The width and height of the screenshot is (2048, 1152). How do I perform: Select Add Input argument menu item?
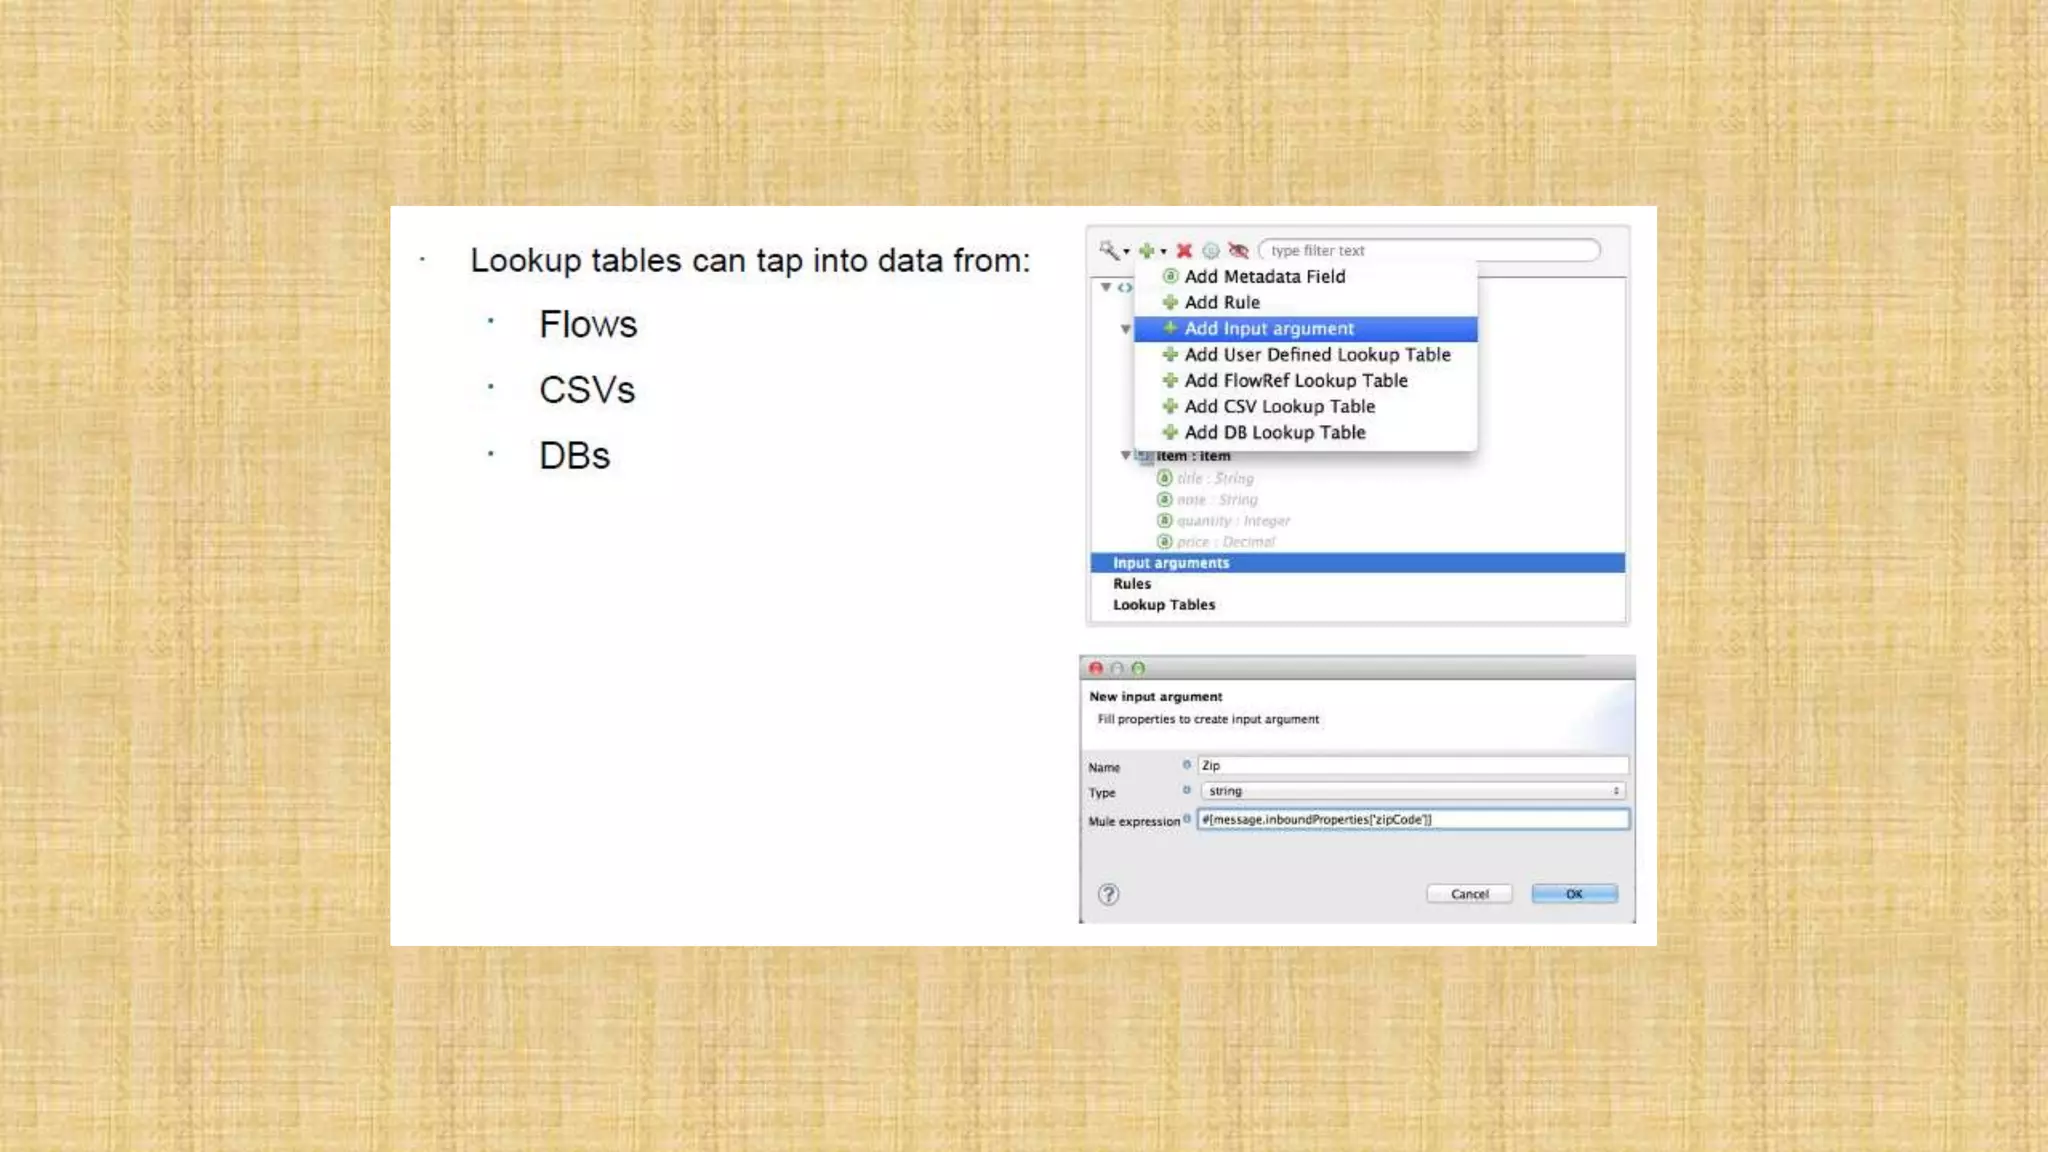coord(1269,328)
